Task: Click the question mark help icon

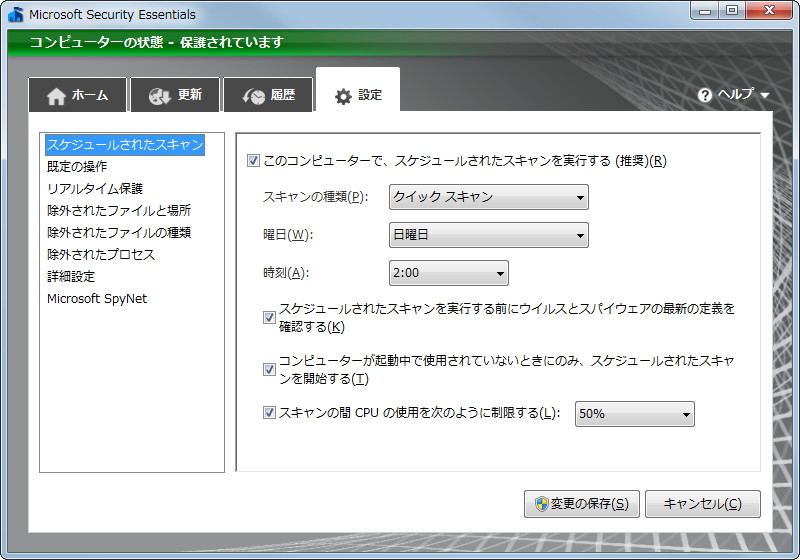Action: point(705,95)
